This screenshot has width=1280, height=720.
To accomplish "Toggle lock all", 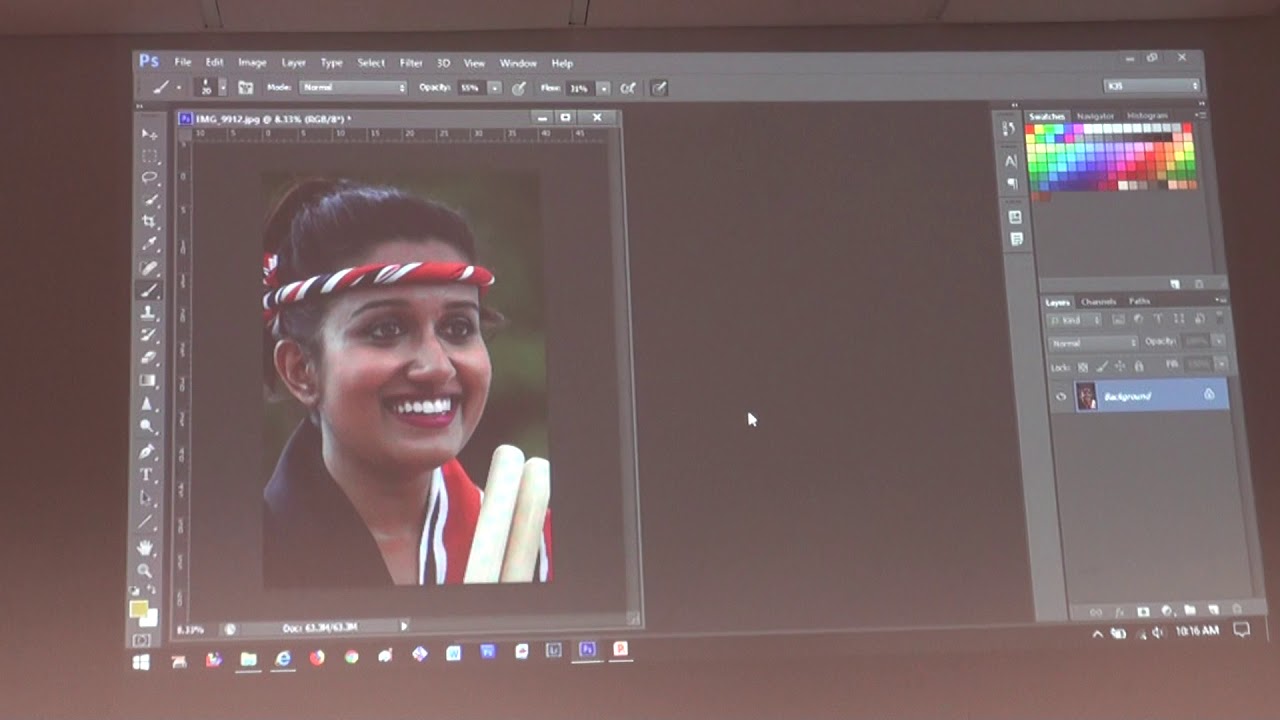I will coord(1139,367).
